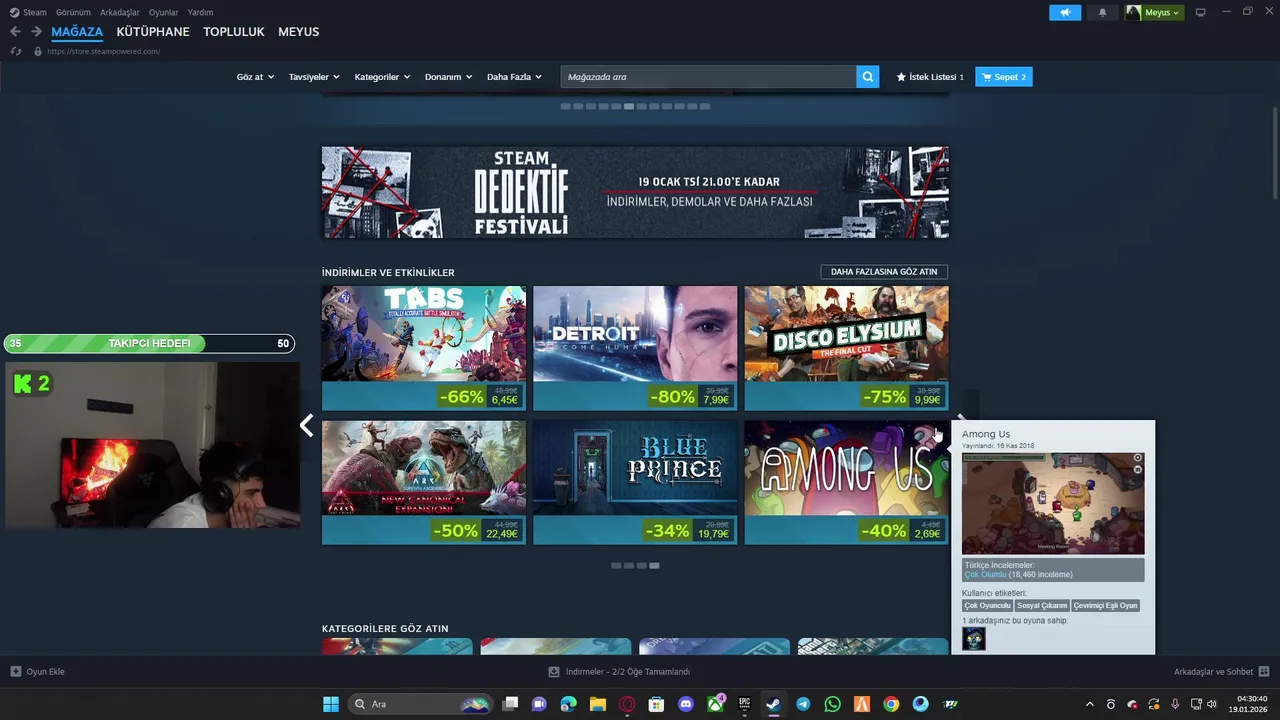Click the Sosyal Çıkarım tag
This screenshot has height=720, width=1280.
(1042, 605)
